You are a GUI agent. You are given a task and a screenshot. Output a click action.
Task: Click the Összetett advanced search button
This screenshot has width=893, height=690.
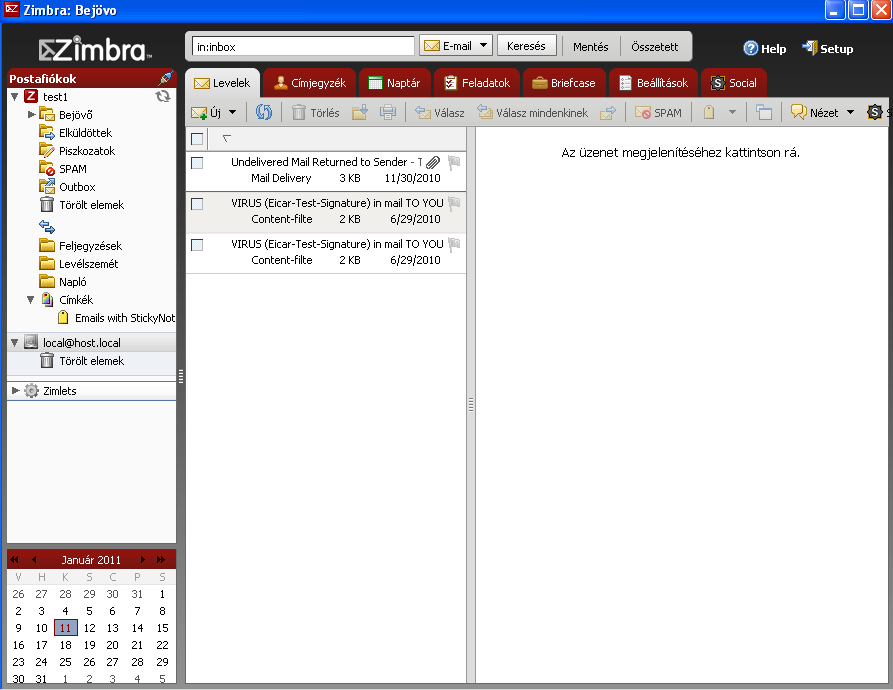pos(654,47)
